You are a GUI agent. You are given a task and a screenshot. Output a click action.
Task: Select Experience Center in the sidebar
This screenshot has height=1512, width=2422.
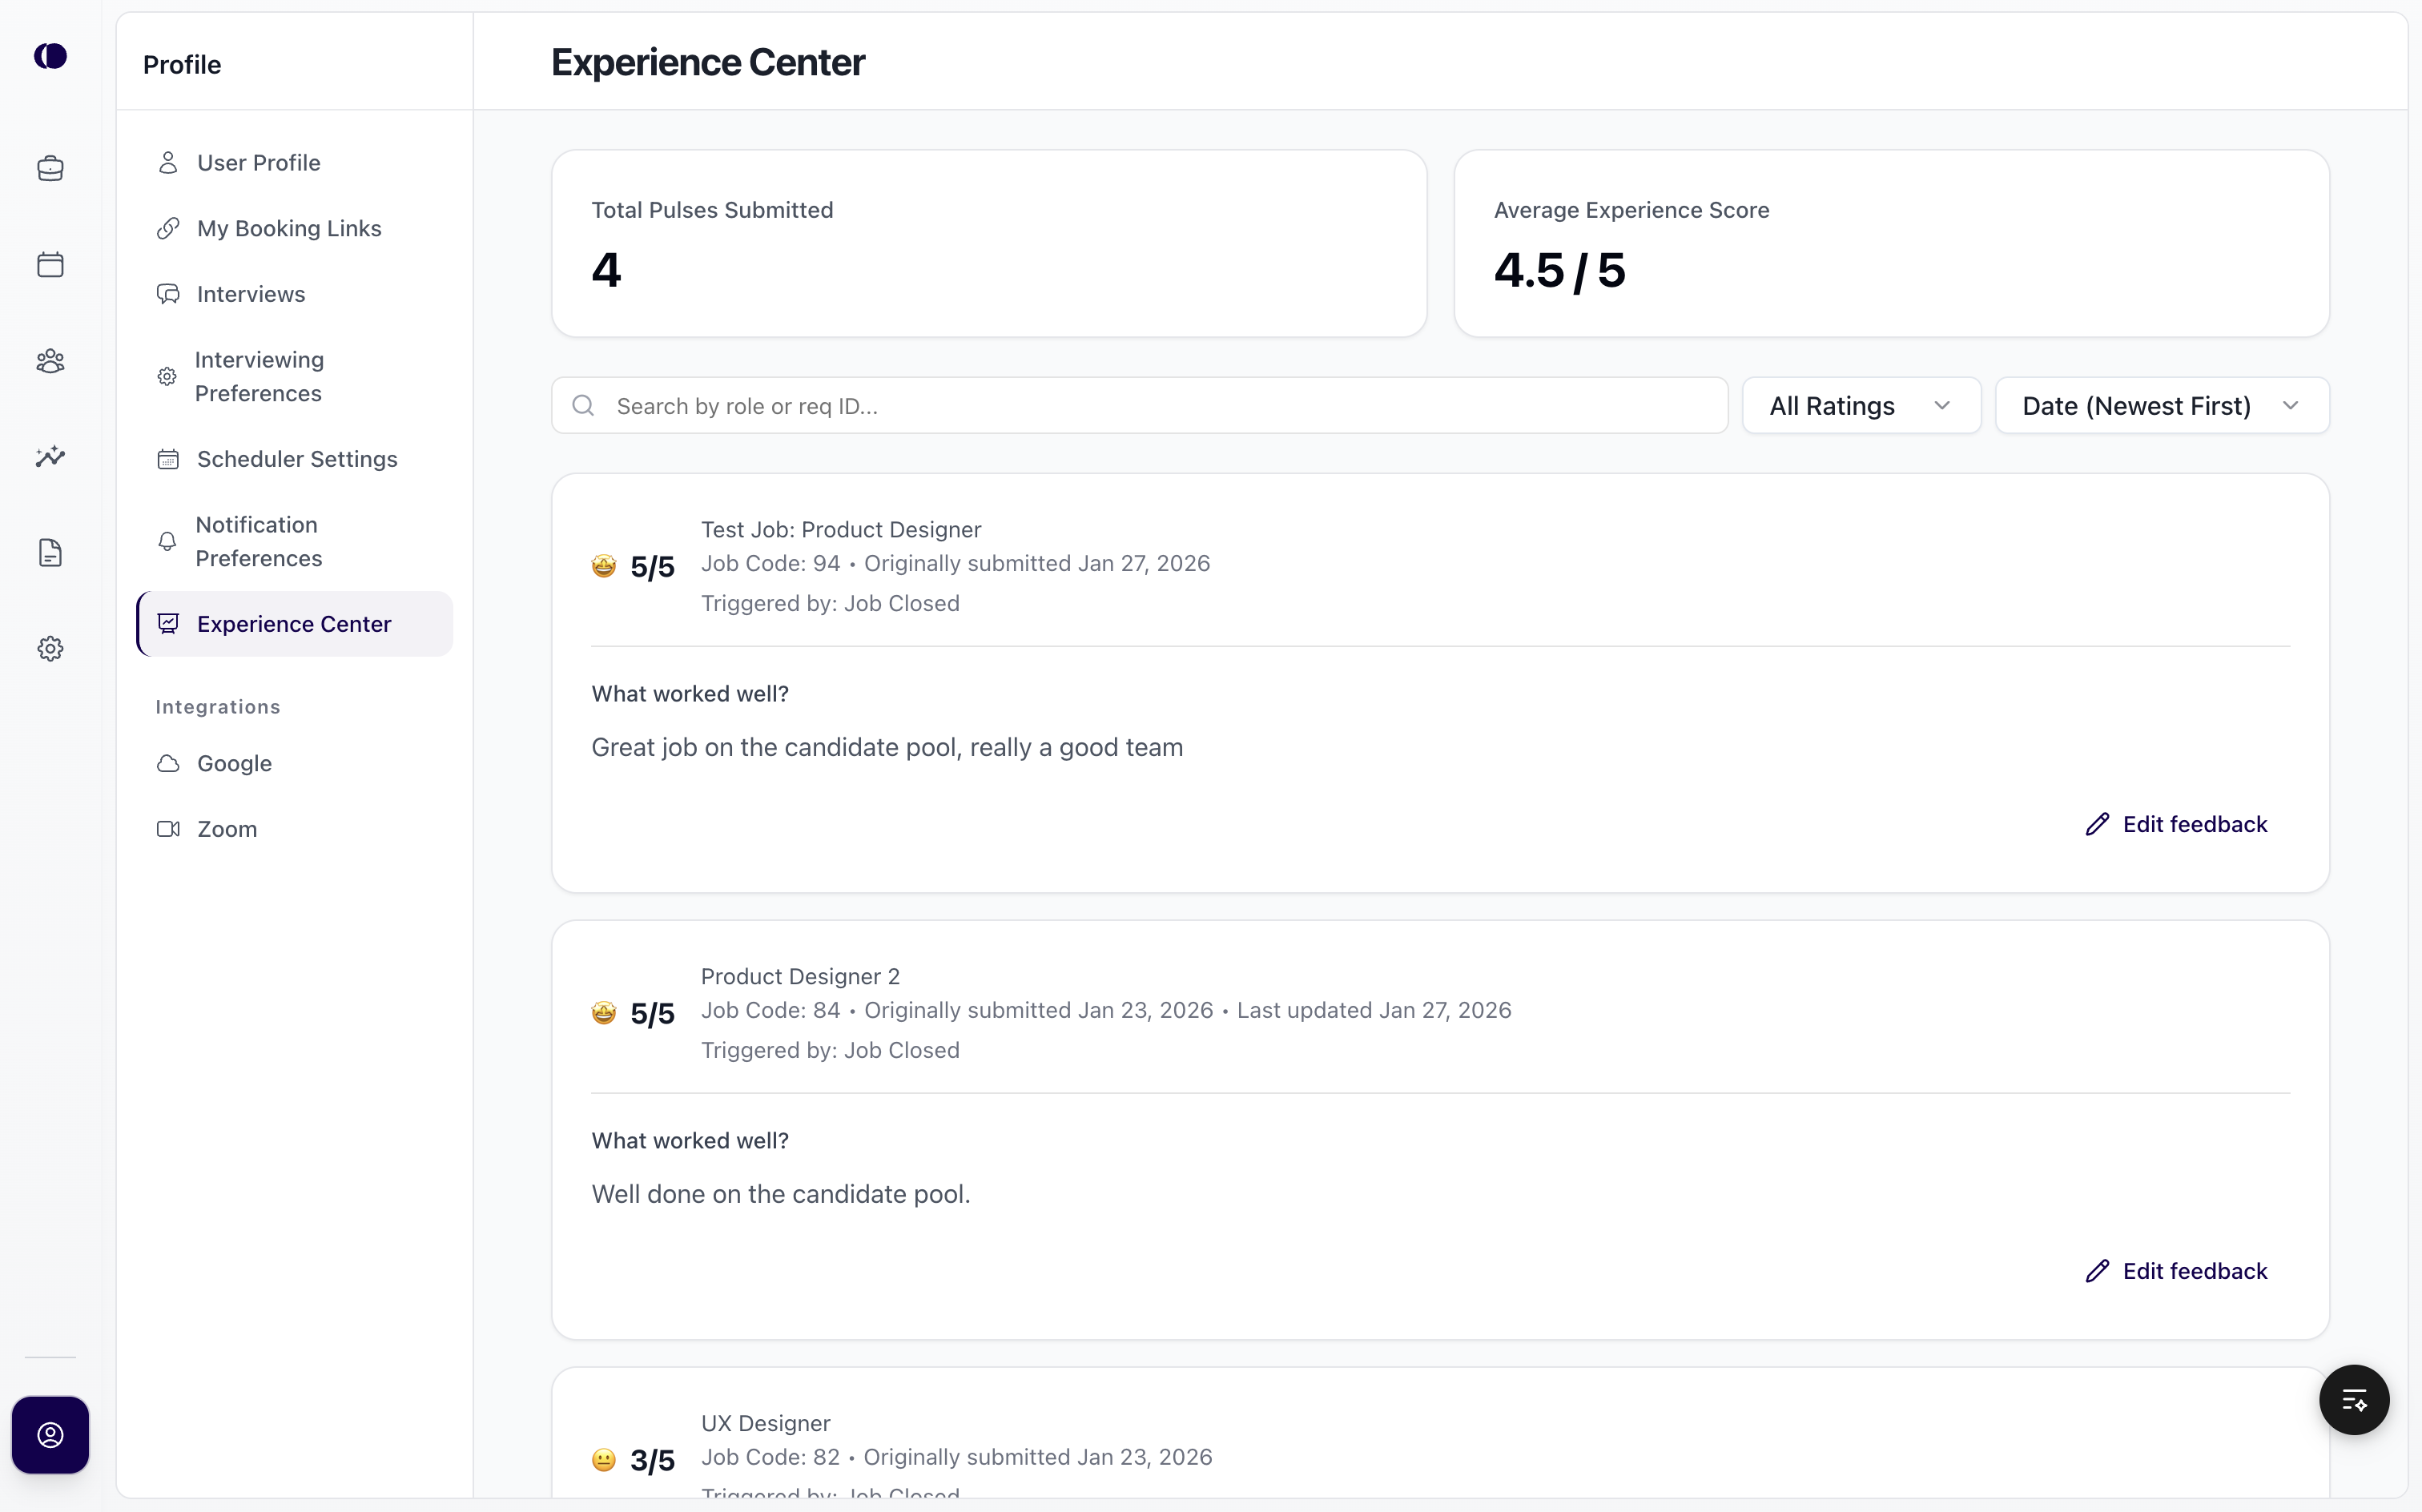(x=294, y=624)
